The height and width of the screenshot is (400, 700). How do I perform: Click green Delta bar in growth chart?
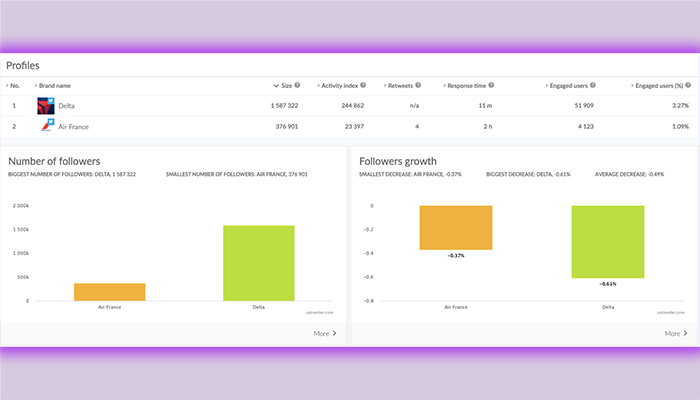(608, 242)
